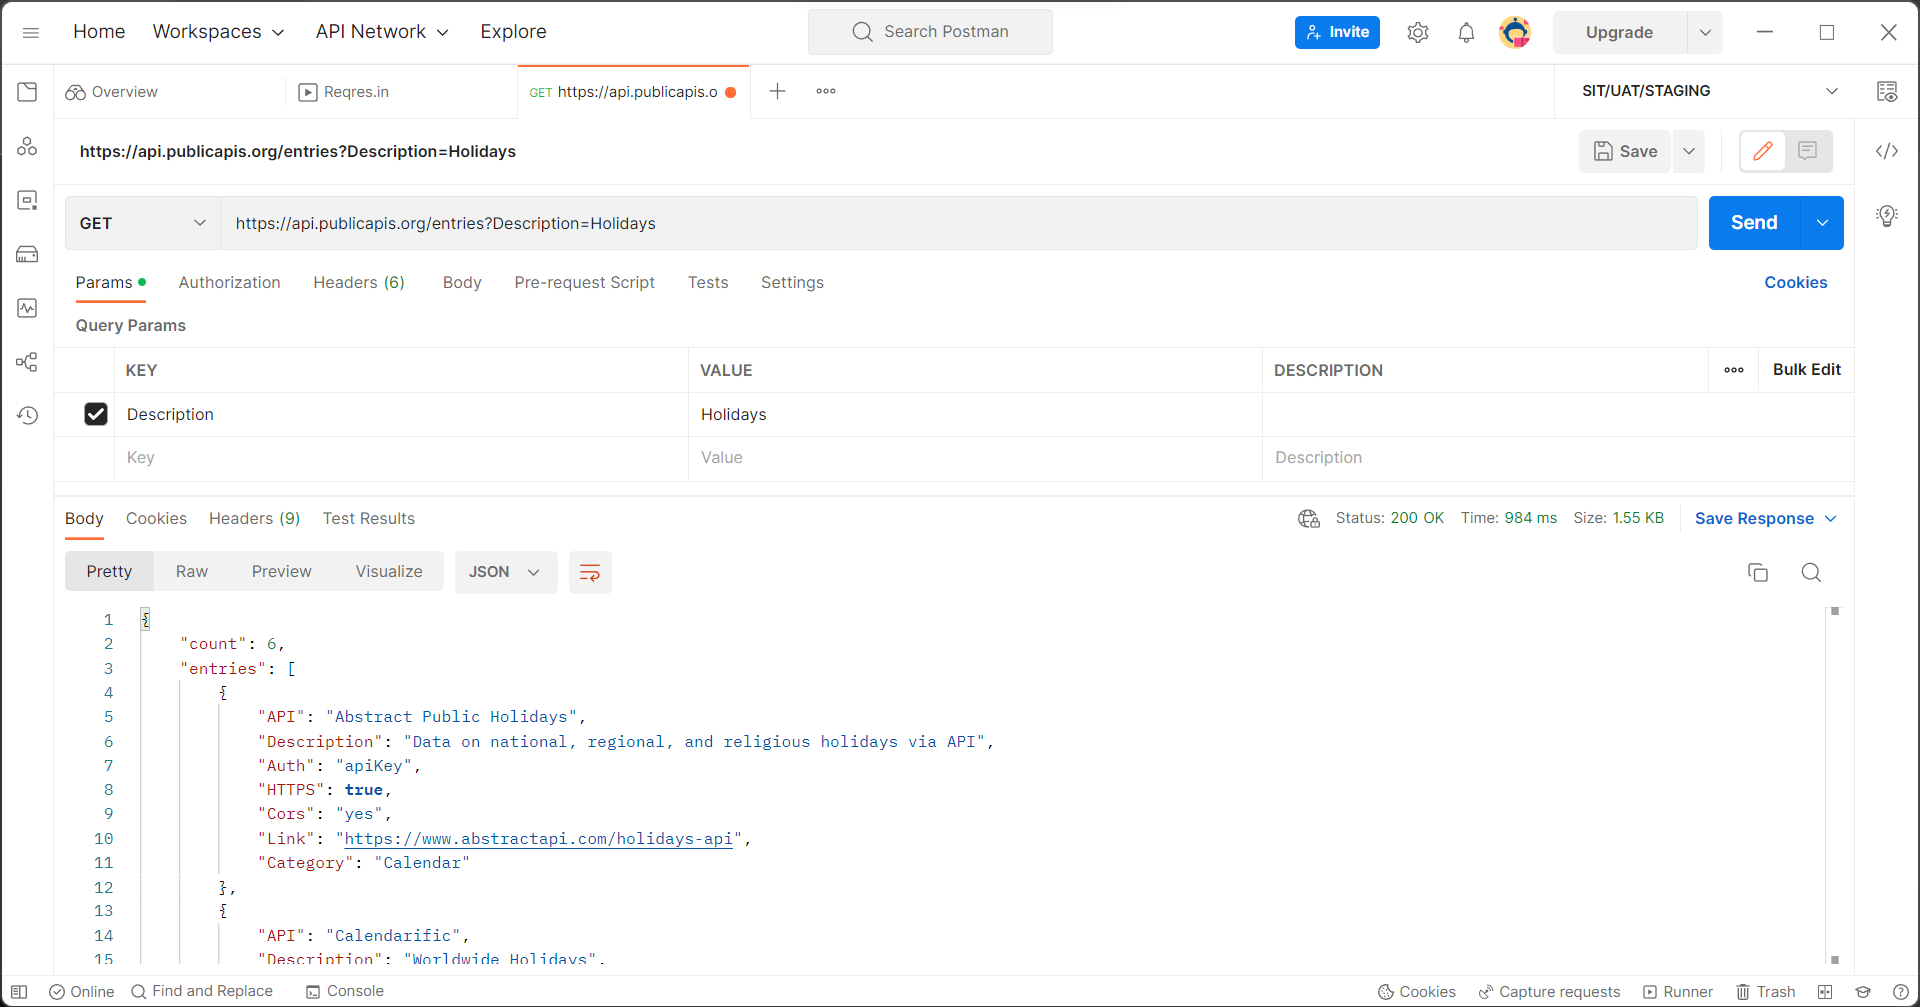Collapse JSON at line 1 brace

point(145,619)
